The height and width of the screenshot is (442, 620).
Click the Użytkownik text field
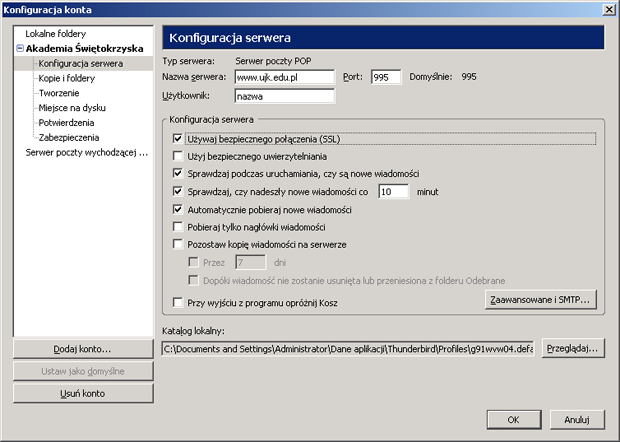283,96
